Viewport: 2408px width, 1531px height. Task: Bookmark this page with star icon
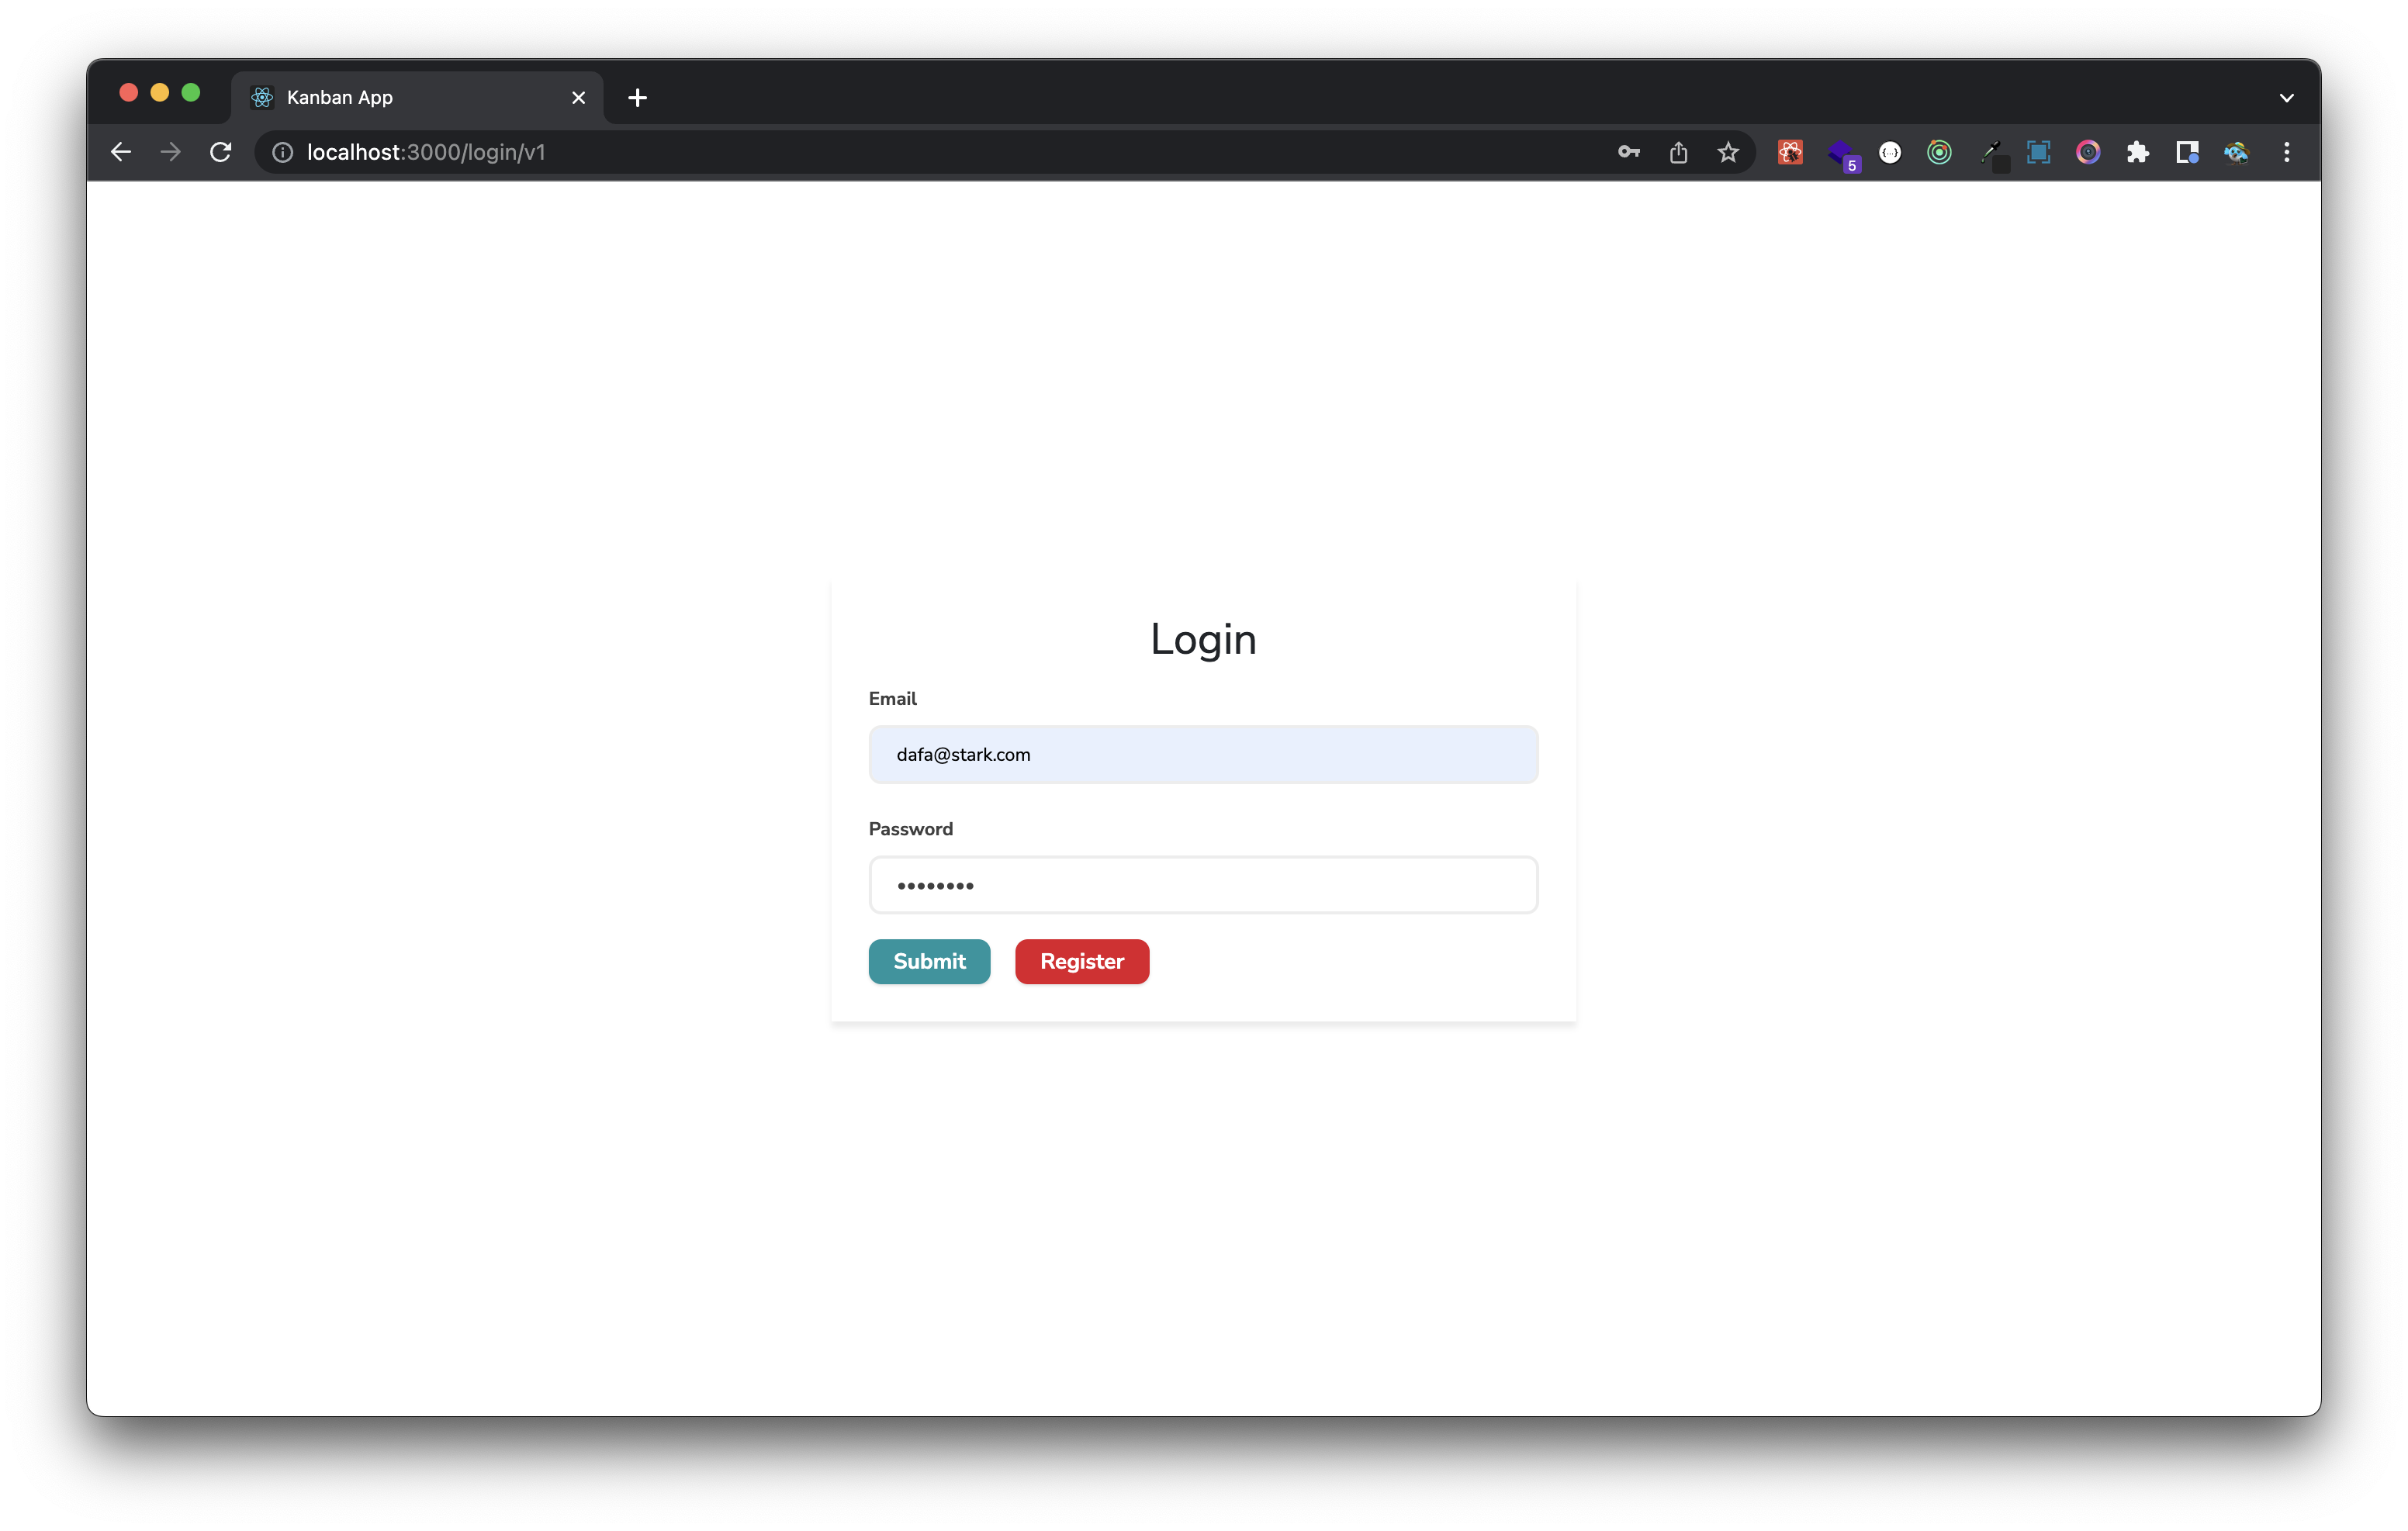[1728, 152]
